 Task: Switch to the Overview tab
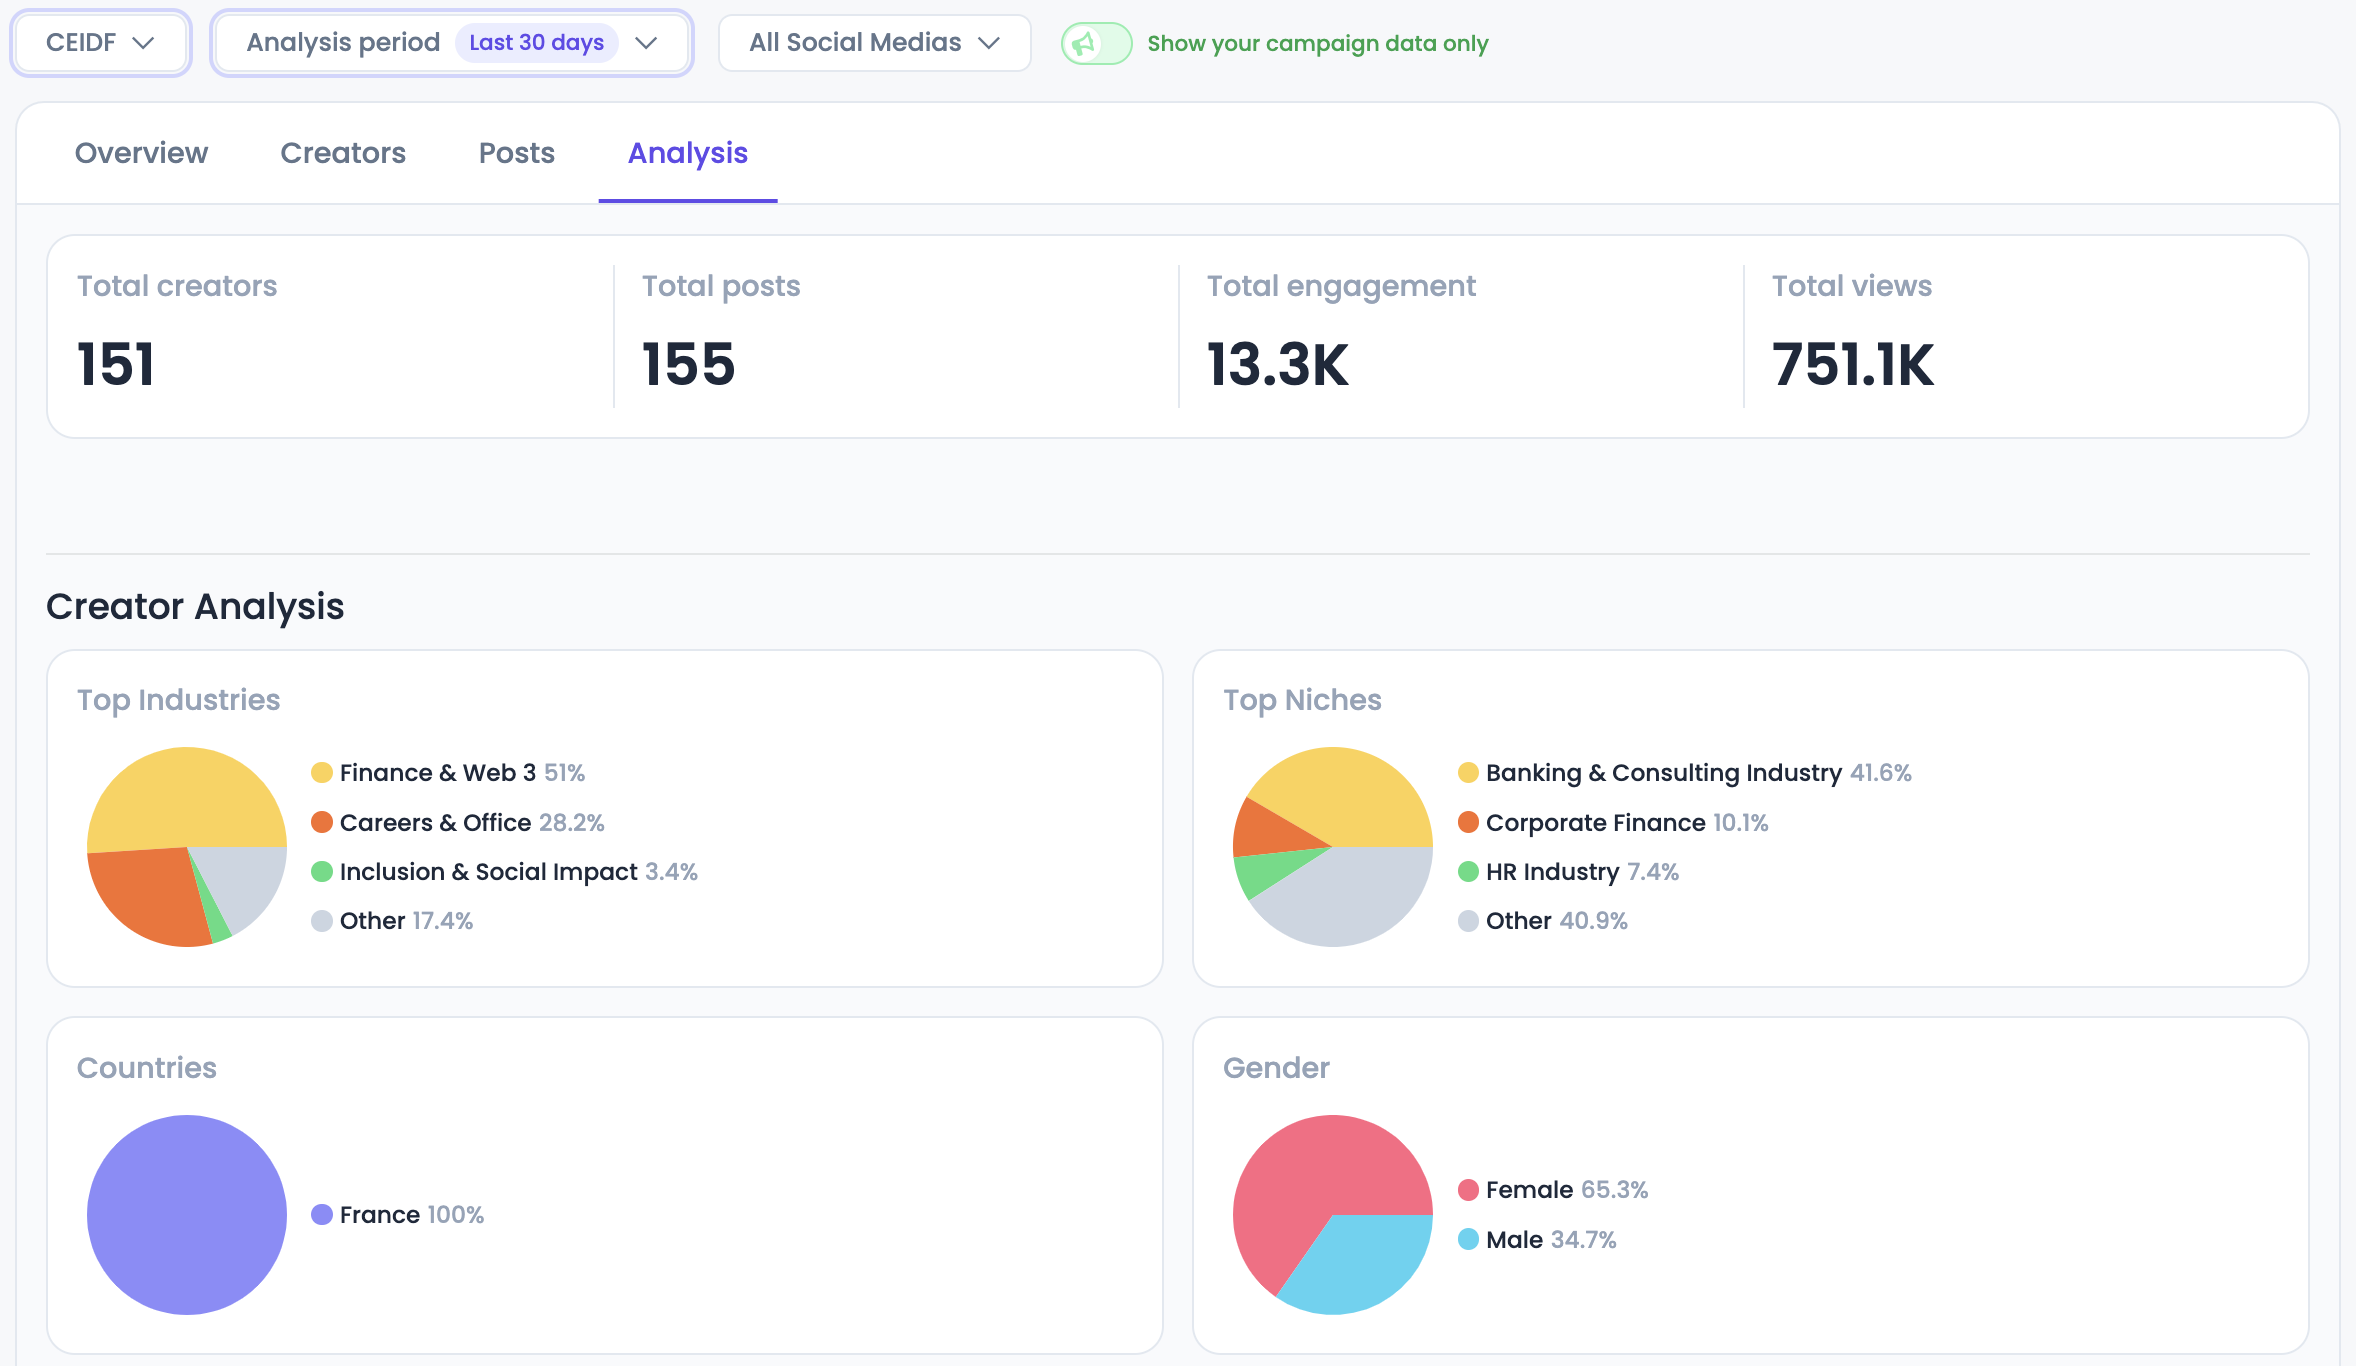coord(141,153)
